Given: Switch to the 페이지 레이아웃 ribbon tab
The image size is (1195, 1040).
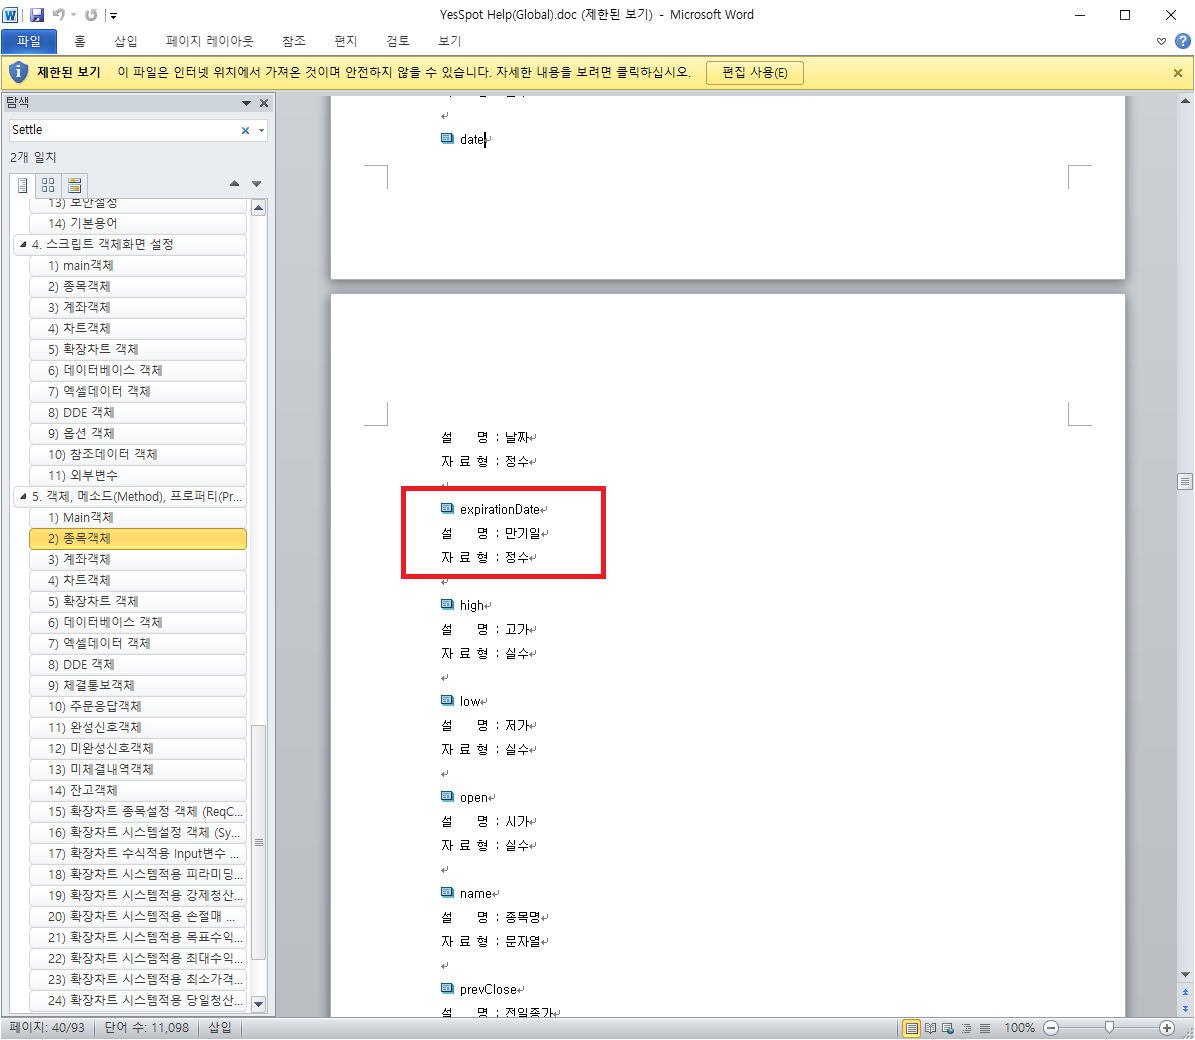Looking at the screenshot, I should point(209,41).
